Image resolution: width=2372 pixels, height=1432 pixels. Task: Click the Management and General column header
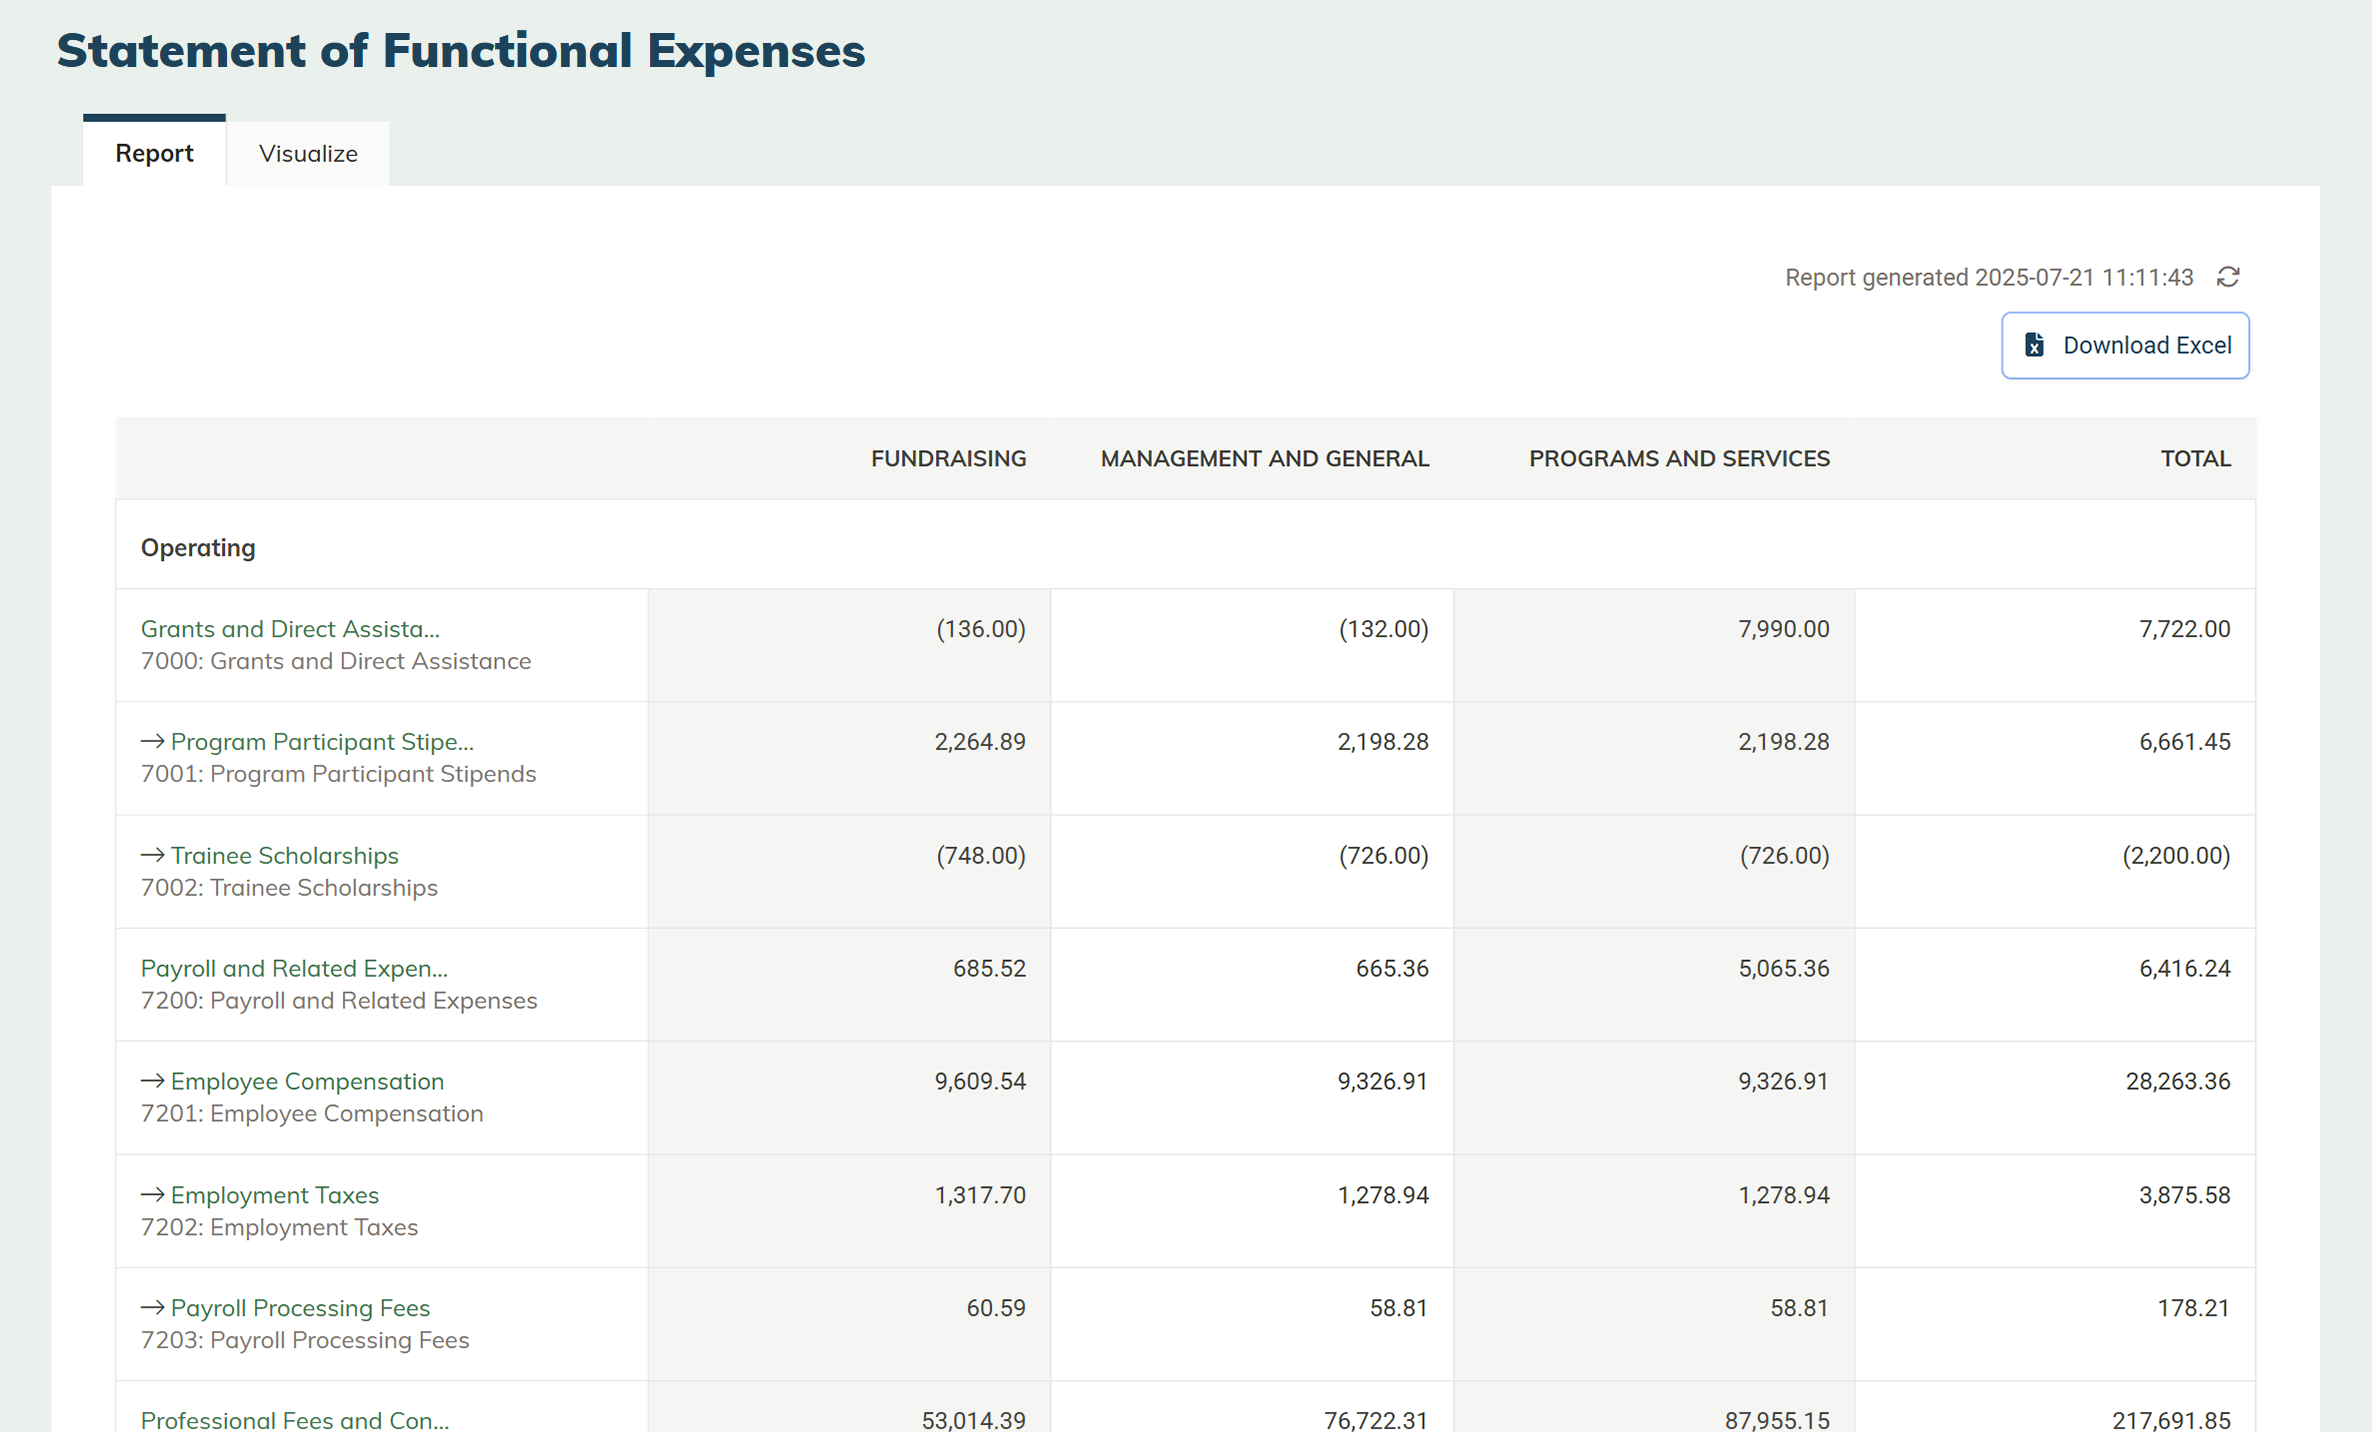coord(1264,459)
